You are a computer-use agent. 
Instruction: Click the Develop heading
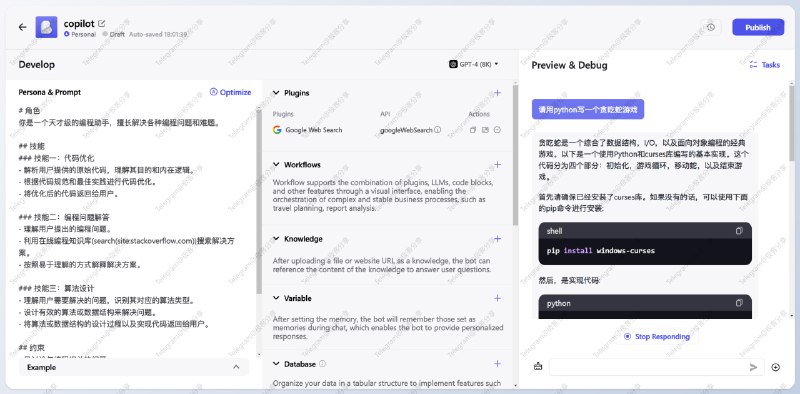click(x=37, y=64)
